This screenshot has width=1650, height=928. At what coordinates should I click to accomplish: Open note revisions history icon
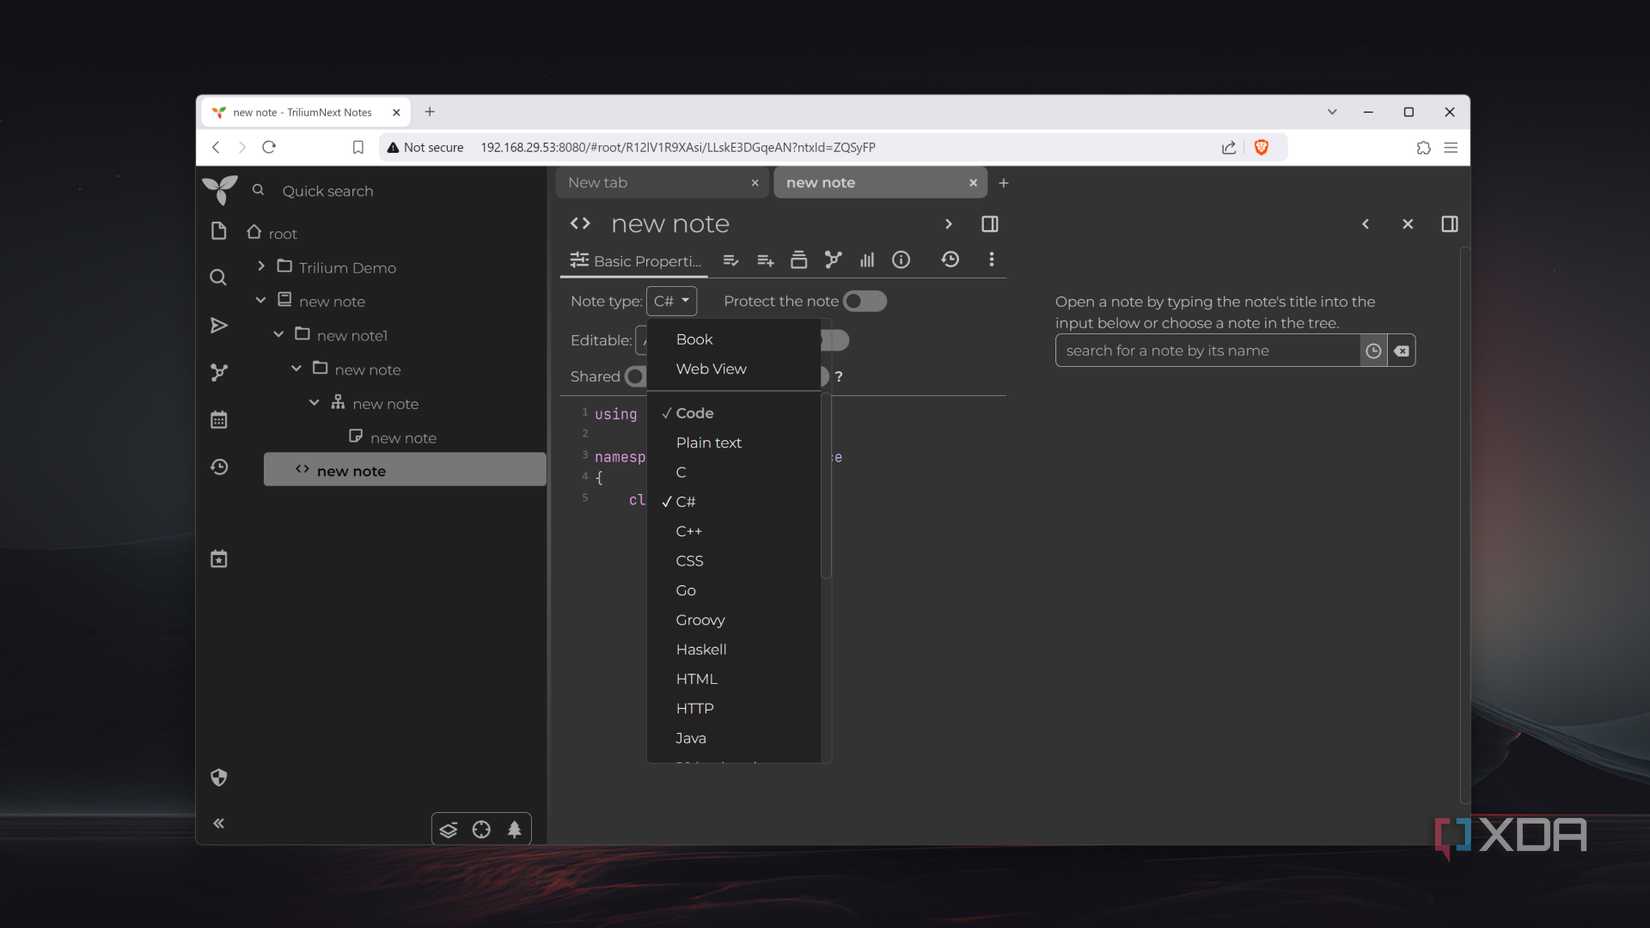click(x=950, y=260)
